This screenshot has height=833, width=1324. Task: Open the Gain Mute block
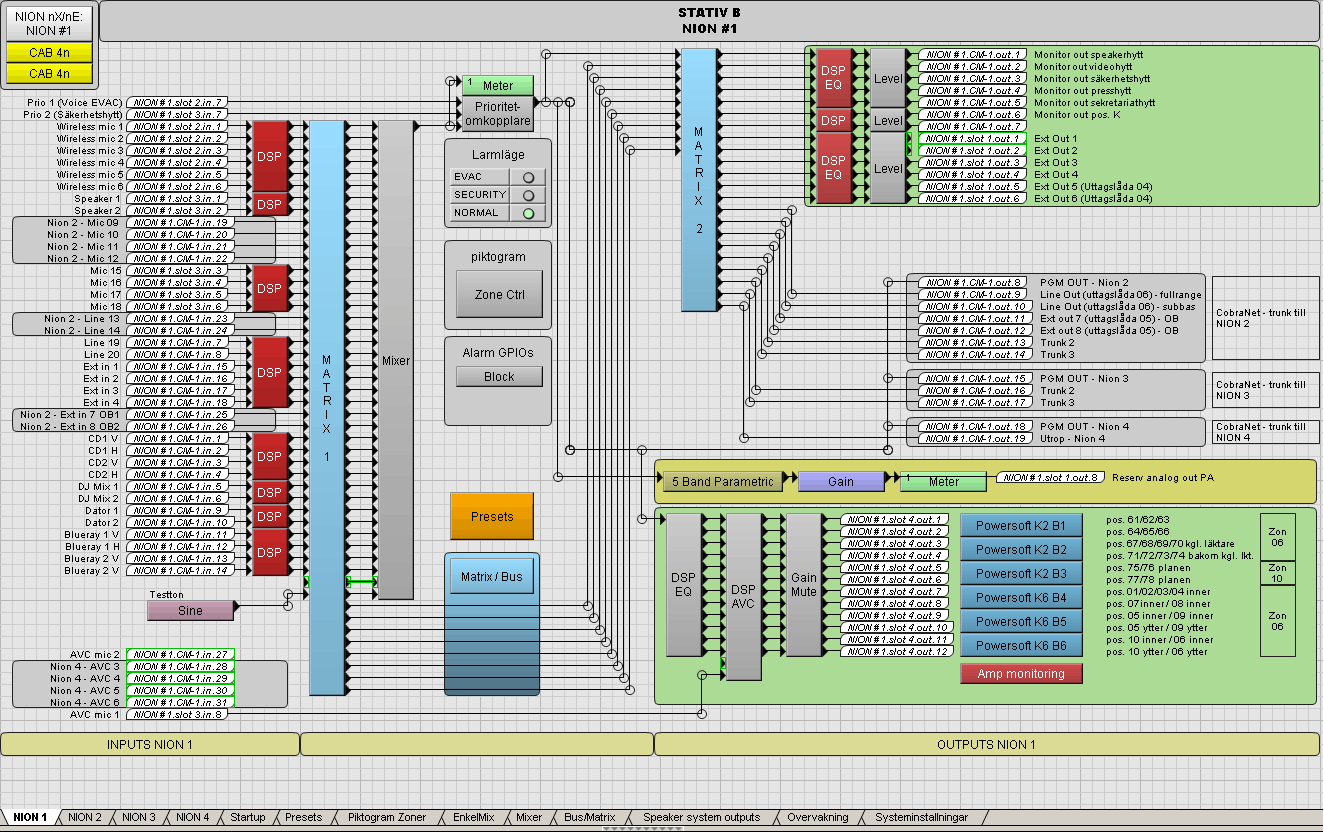coord(803,585)
